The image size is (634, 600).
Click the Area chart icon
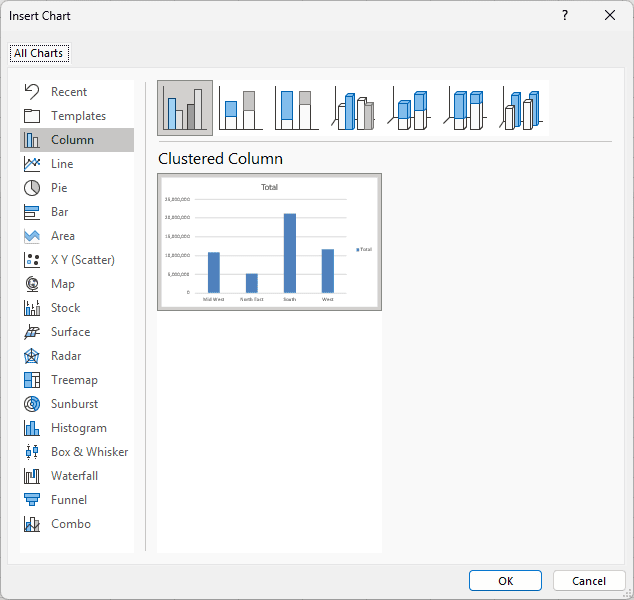click(32, 236)
